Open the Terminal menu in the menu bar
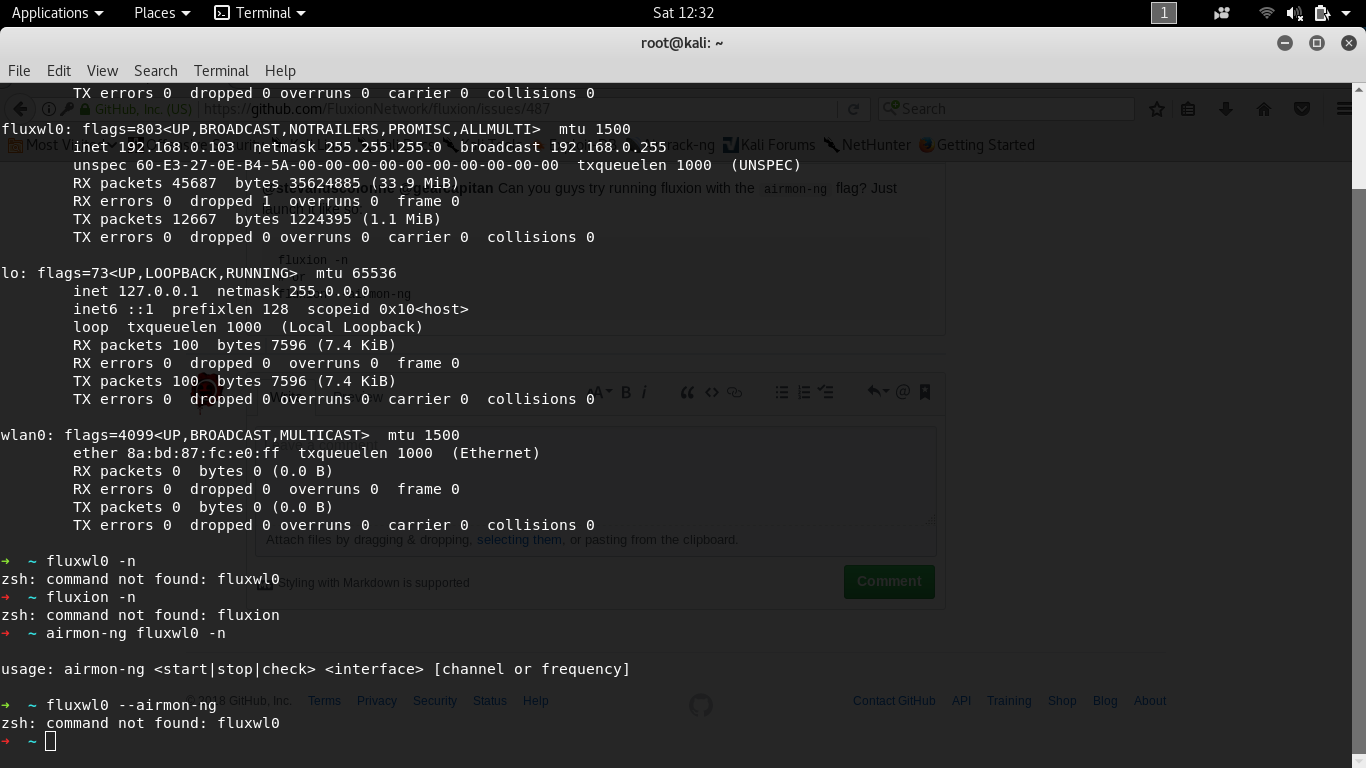Screen dimensions: 1366x768 click(221, 71)
